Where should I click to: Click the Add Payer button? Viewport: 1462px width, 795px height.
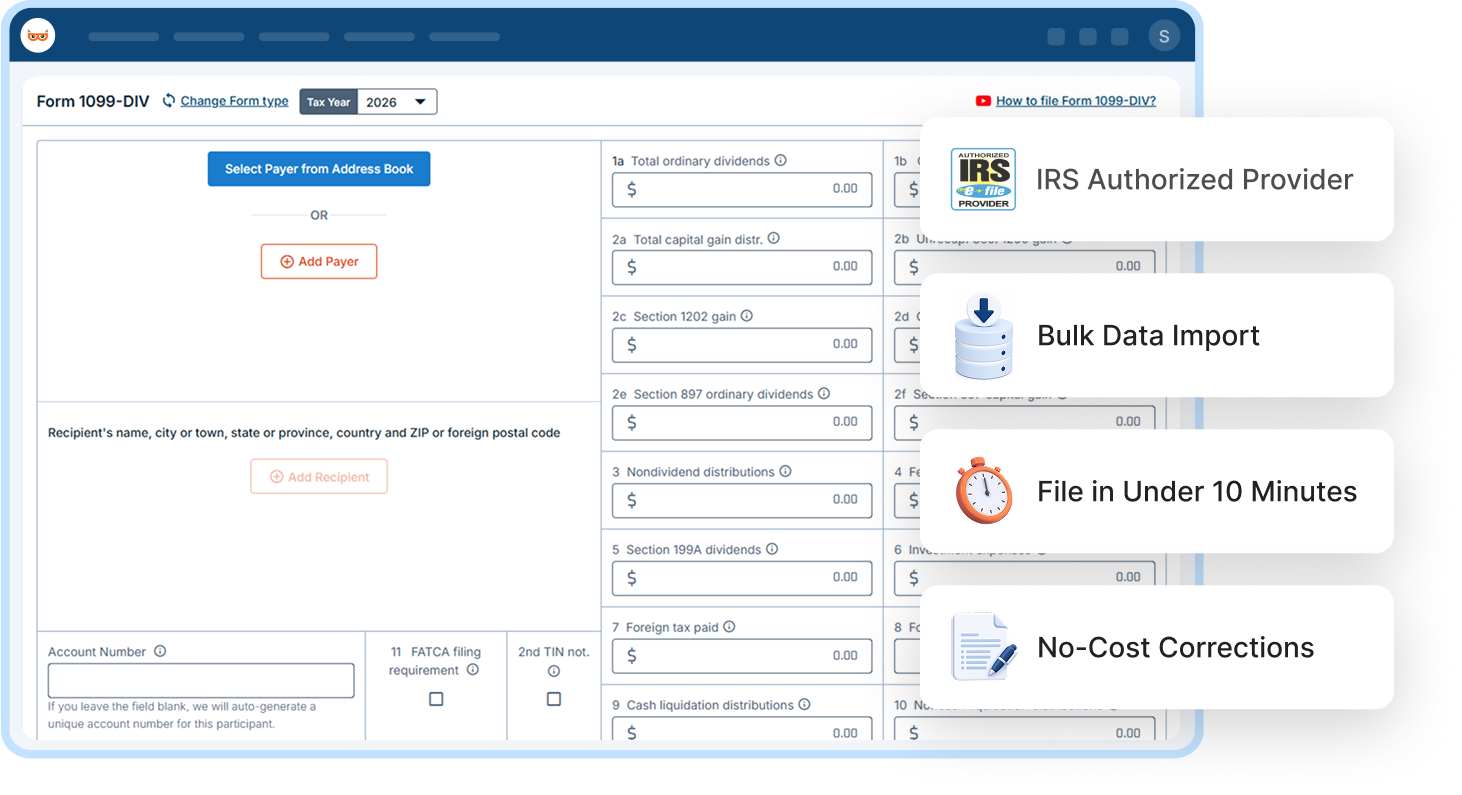[319, 261]
